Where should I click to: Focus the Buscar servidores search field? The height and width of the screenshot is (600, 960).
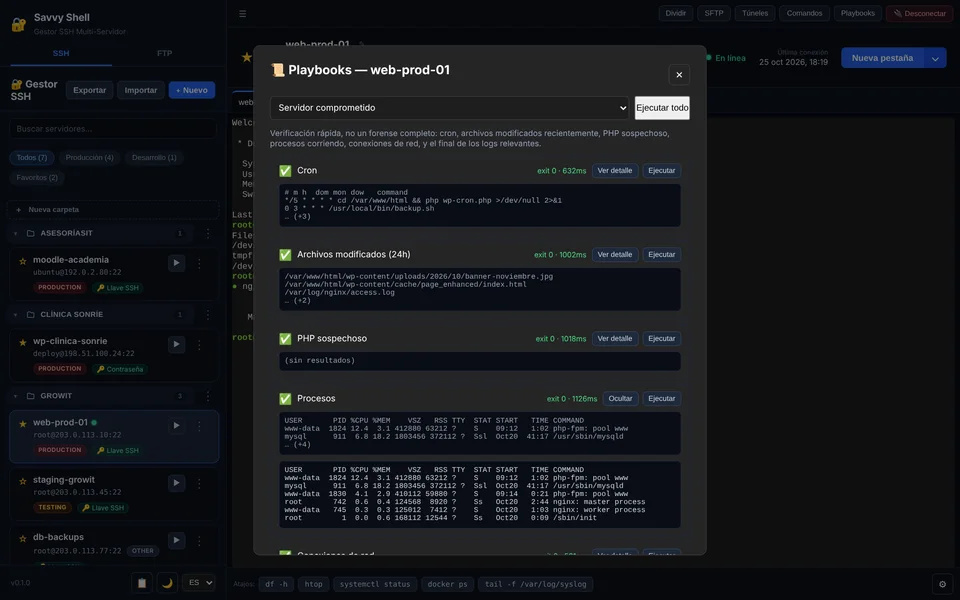coord(113,129)
